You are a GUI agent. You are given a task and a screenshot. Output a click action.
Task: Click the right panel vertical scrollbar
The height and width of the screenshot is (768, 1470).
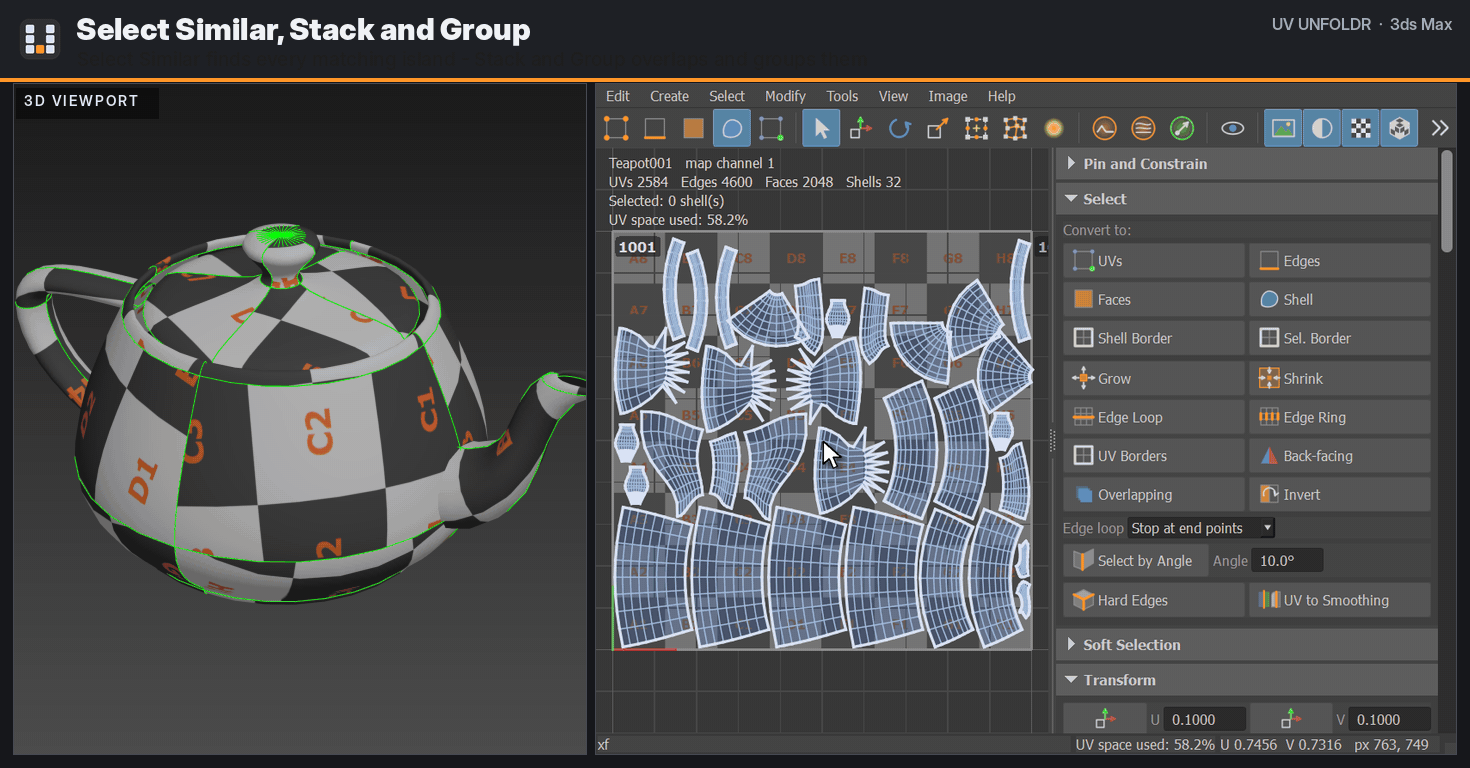tap(1446, 200)
